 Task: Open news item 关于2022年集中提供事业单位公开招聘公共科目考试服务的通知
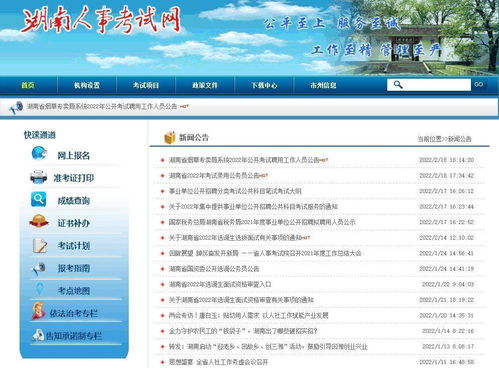click(253, 207)
